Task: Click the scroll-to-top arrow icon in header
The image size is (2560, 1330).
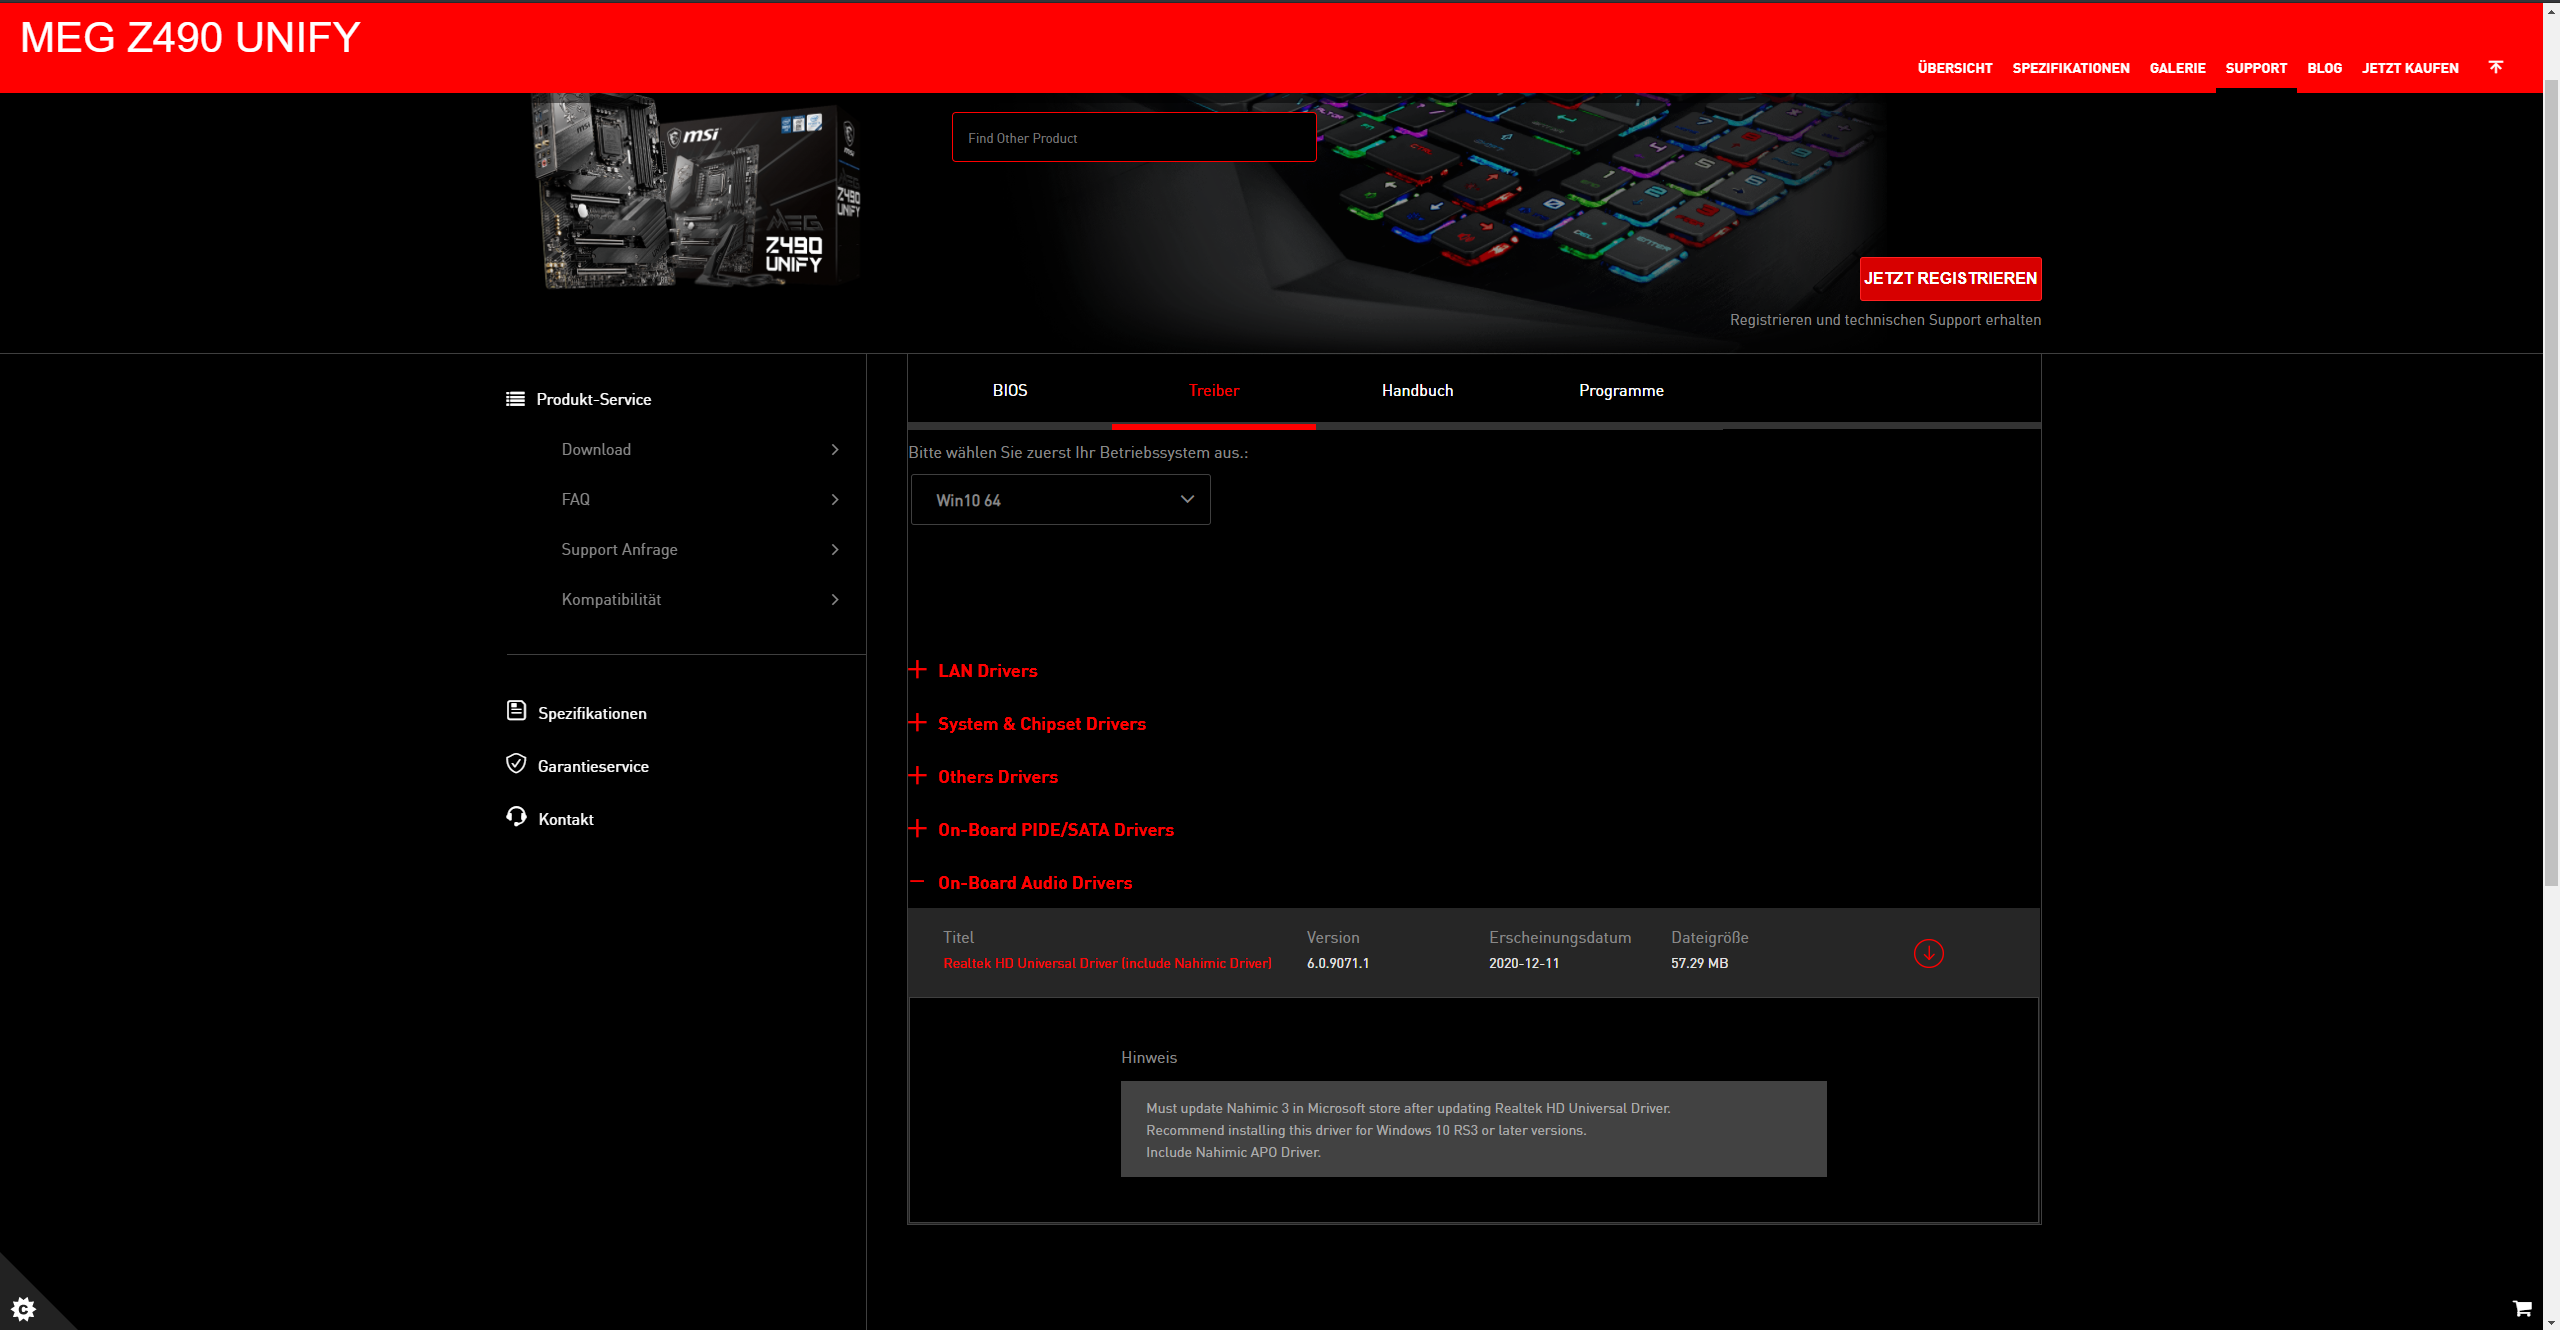Action: (2496, 67)
